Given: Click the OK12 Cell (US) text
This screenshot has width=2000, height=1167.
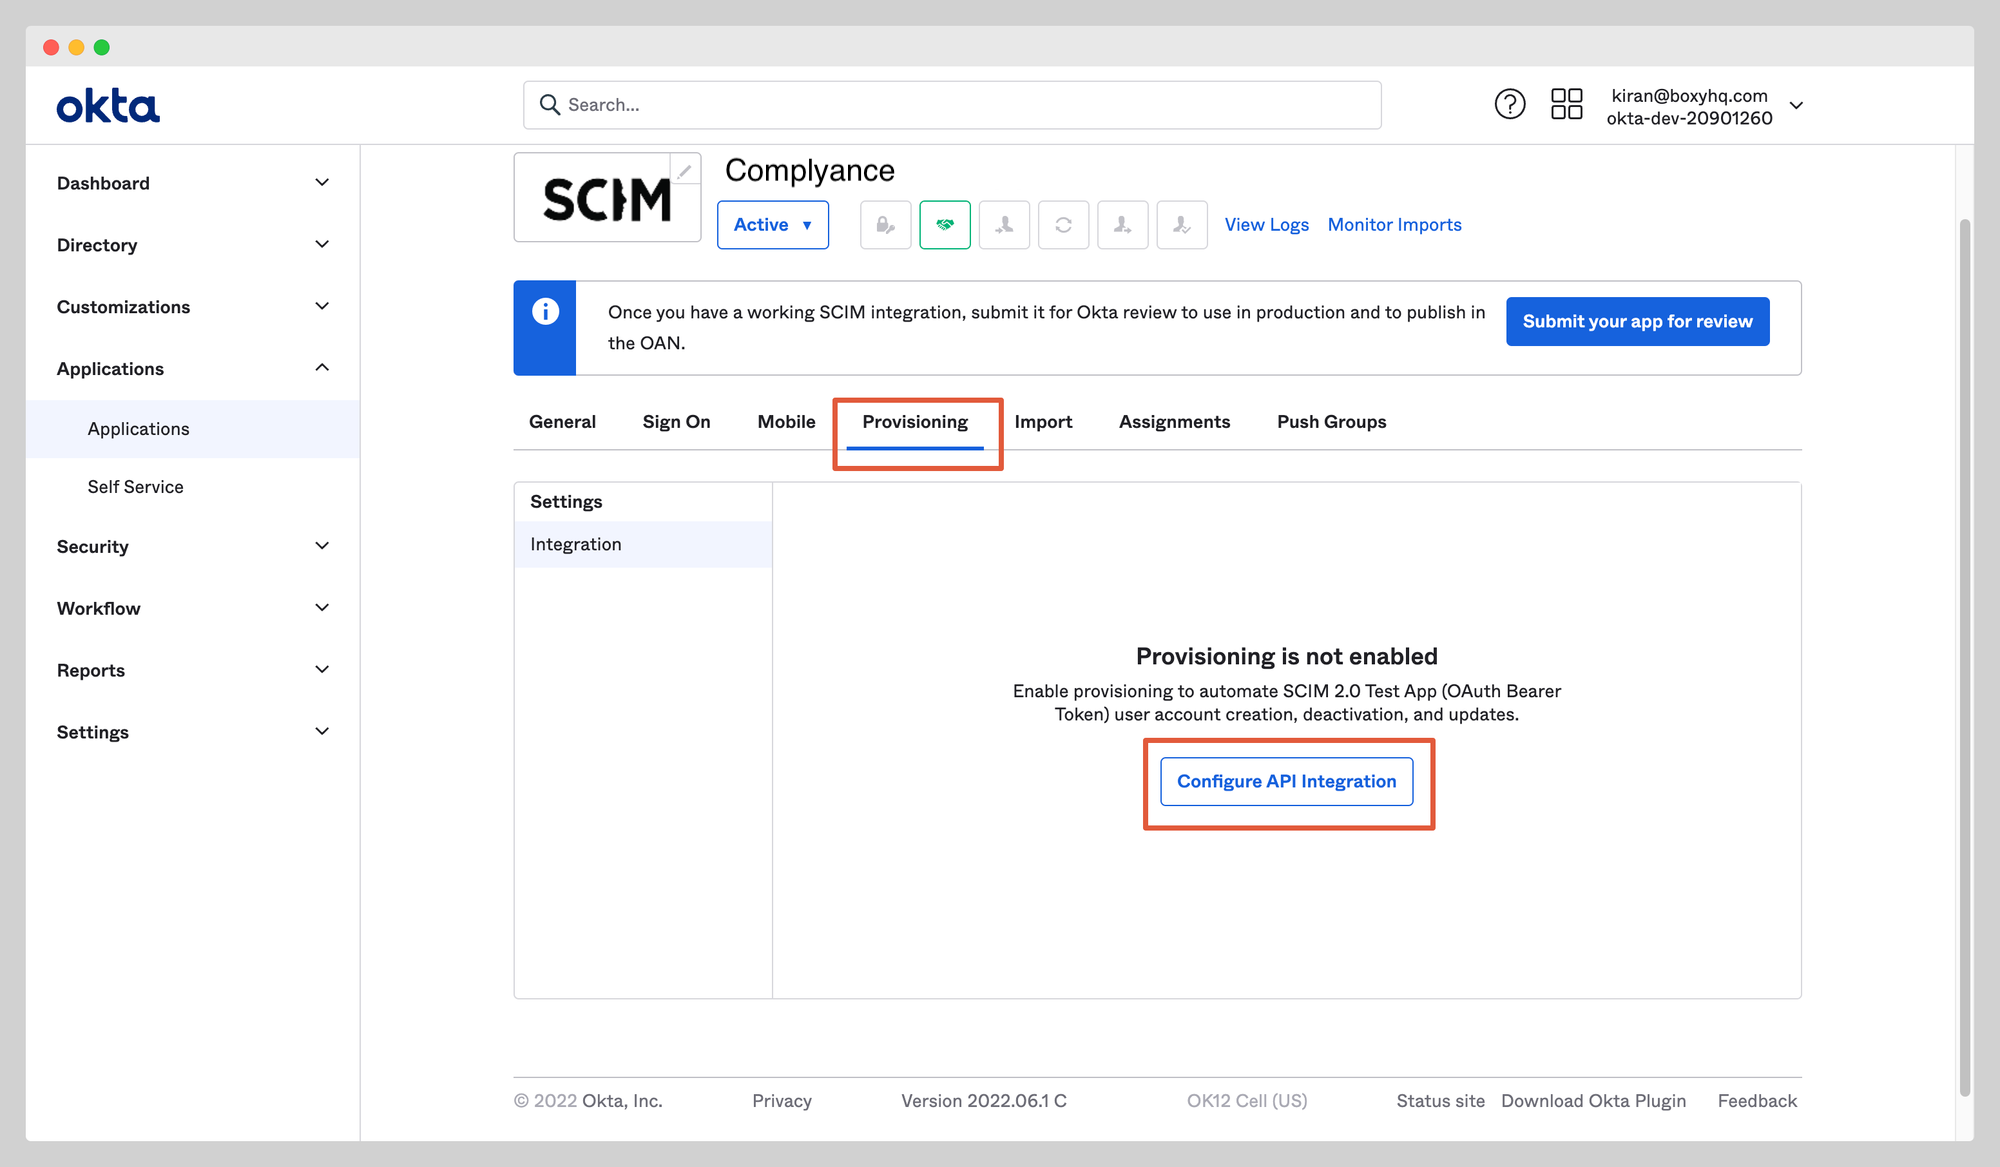Looking at the screenshot, I should 1247,1101.
